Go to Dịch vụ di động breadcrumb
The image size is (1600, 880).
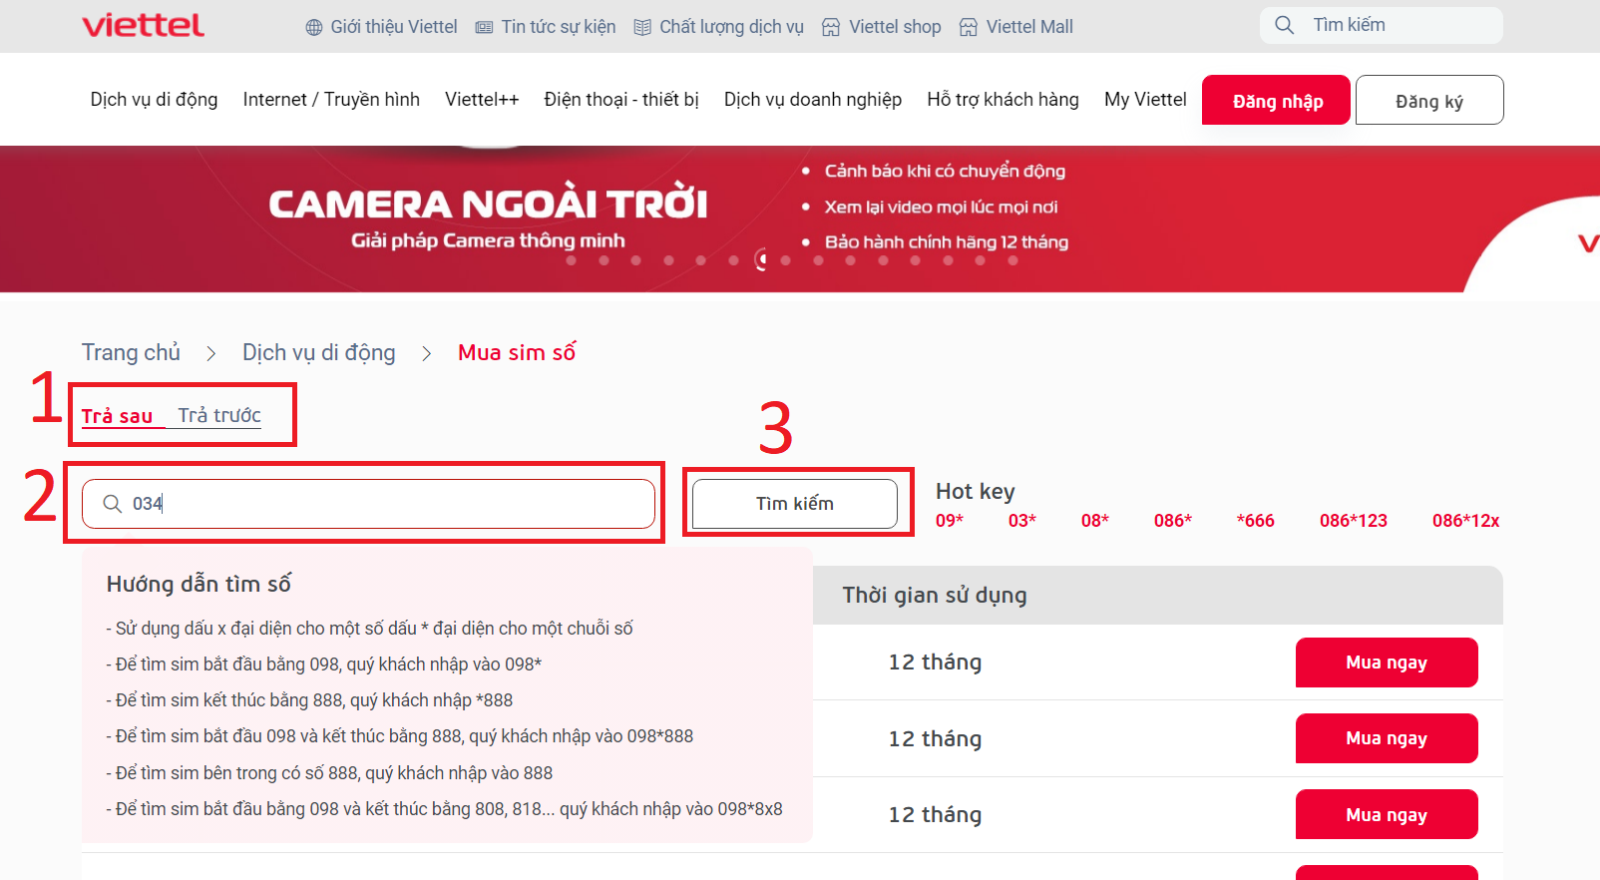point(319,352)
